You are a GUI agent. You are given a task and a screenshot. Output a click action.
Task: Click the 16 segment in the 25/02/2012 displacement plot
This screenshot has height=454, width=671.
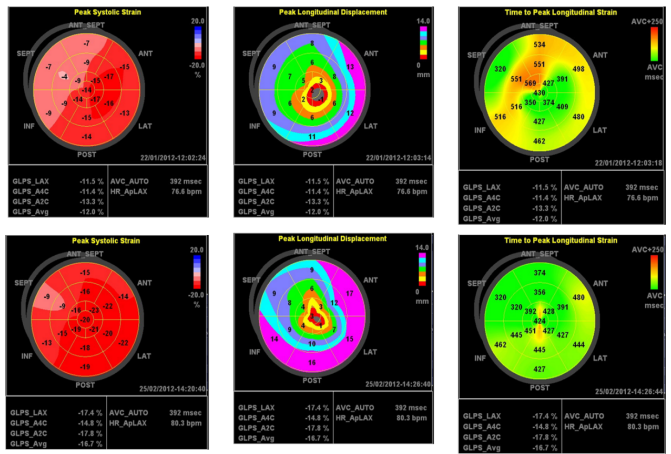point(312,362)
